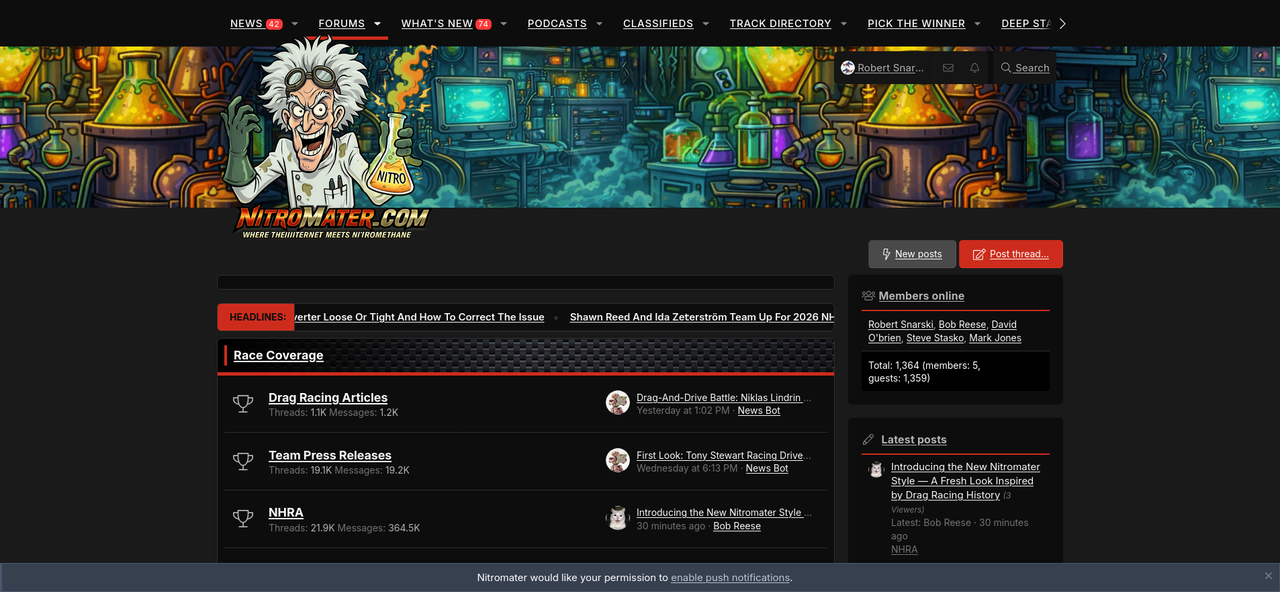Open Steve Stasko member profile
The image size is (1280, 592).
point(935,339)
